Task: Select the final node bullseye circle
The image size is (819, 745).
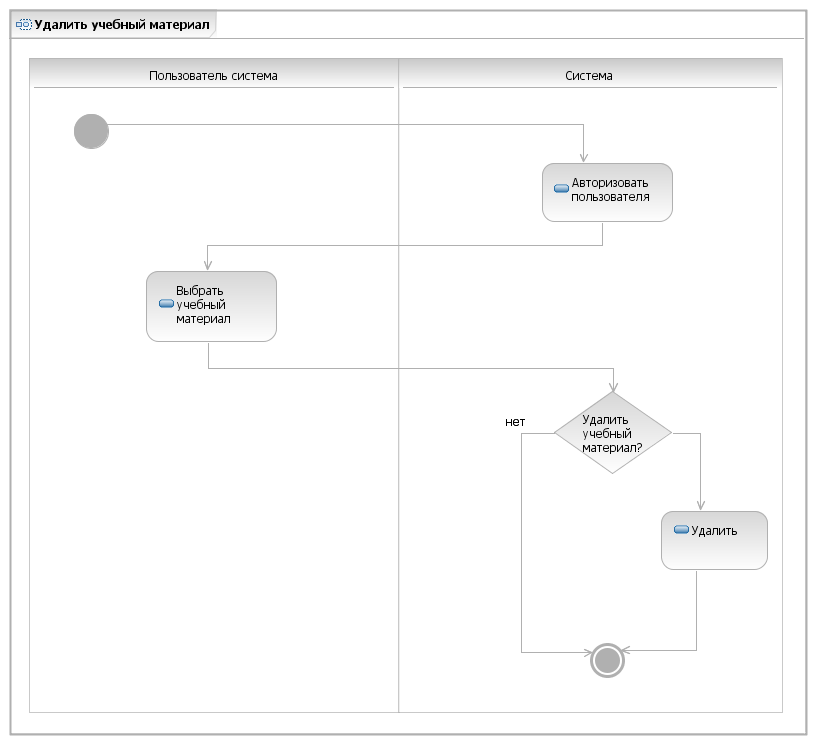Action: (x=607, y=660)
